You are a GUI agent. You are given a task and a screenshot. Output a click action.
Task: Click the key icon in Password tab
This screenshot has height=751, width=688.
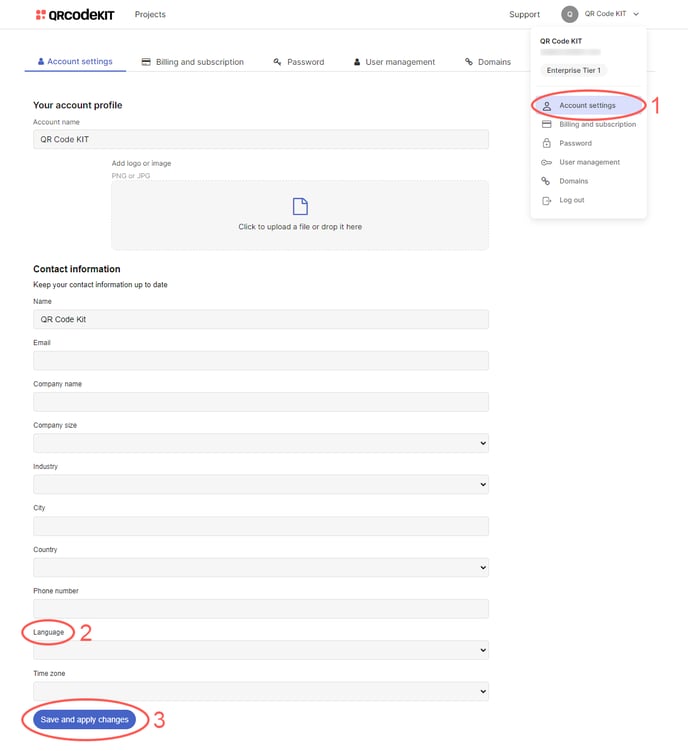[277, 62]
